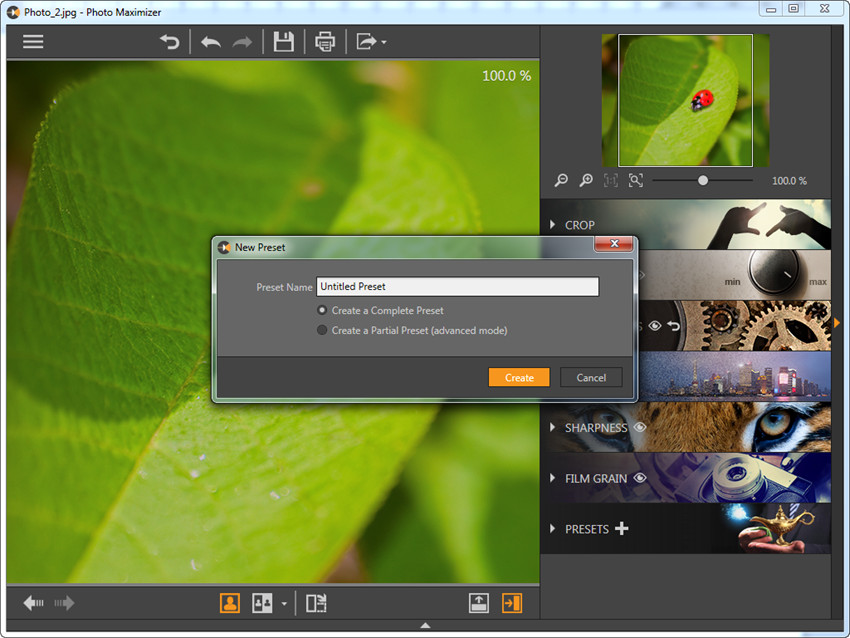This screenshot has width=850, height=638.
Task: Print the photo
Action: pyautogui.click(x=325, y=42)
